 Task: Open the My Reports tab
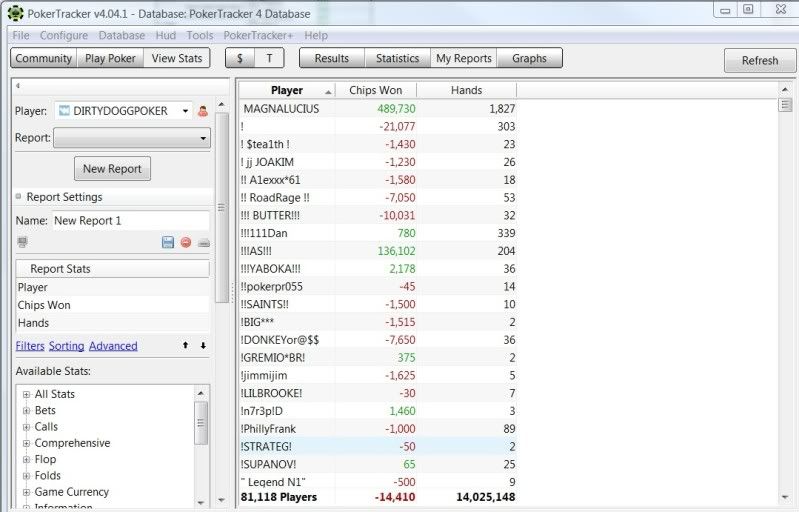[464, 58]
